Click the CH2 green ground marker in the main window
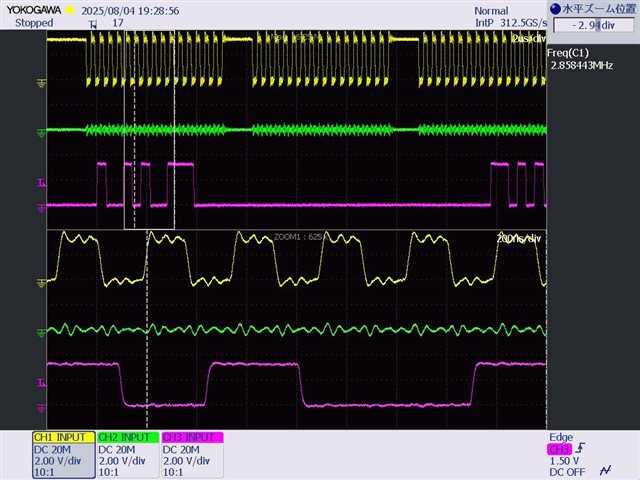This screenshot has height=480, width=640. click(41, 133)
